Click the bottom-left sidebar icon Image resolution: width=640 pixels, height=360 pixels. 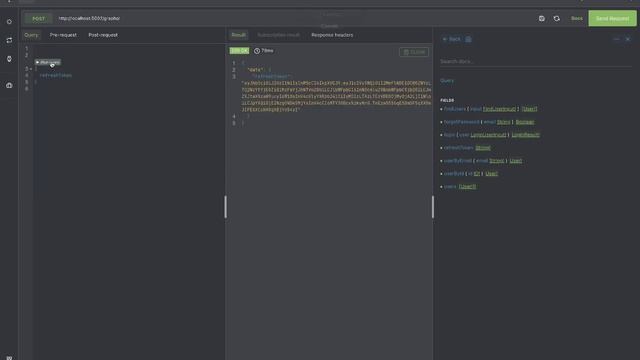pos(9,358)
